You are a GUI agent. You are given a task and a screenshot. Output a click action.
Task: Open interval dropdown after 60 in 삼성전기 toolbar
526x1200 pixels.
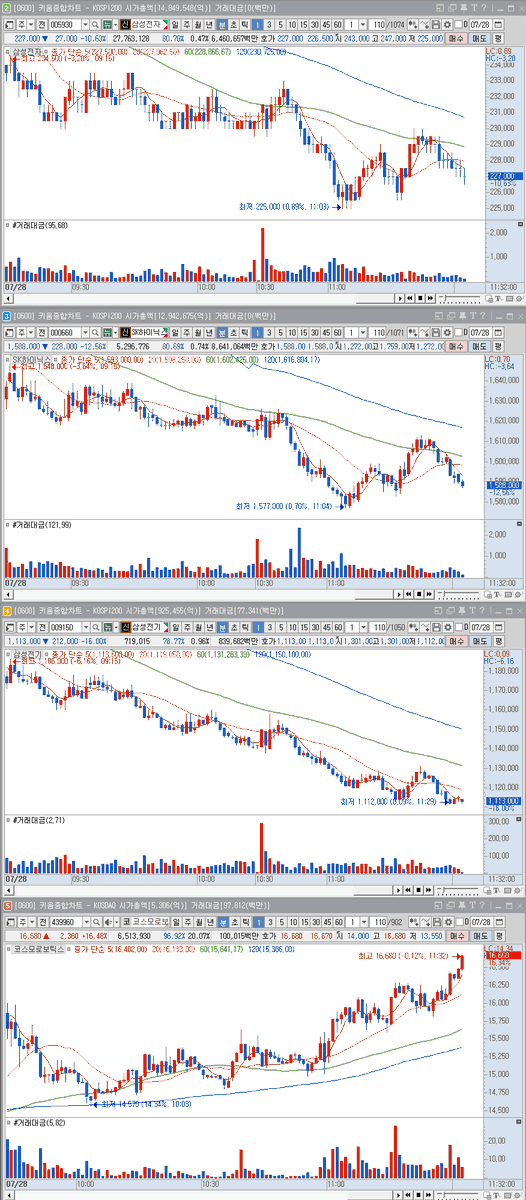tap(363, 627)
